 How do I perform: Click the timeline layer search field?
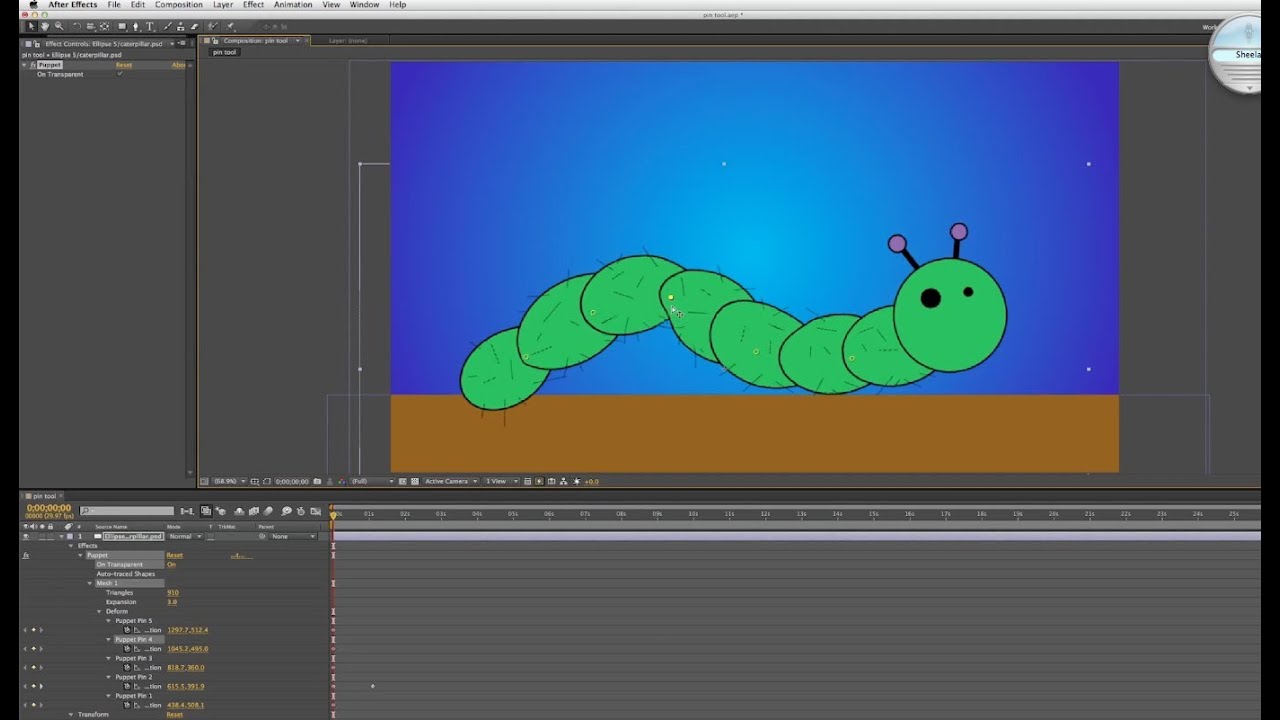[x=127, y=511]
